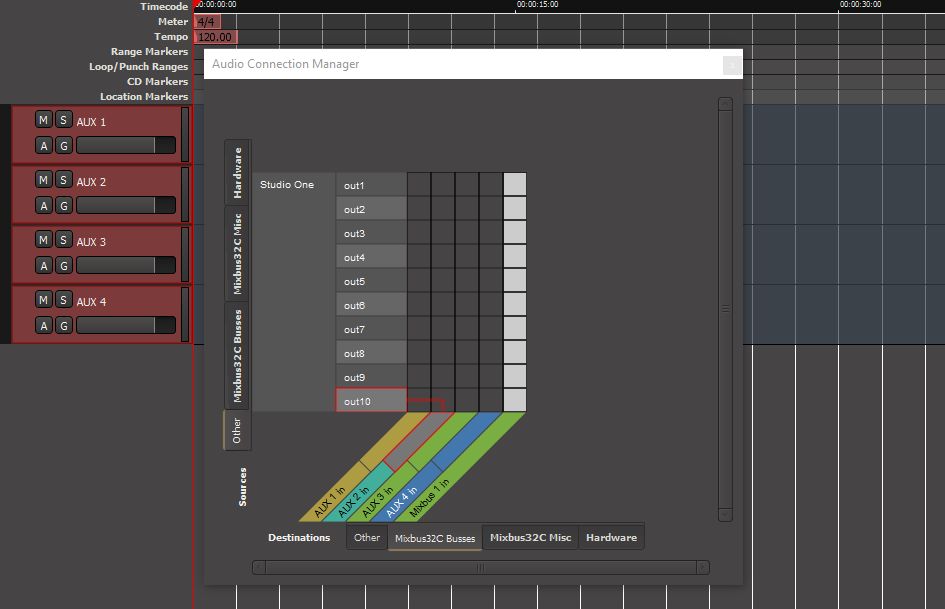Edit the 4/4 meter marker
945x609 pixels.
(207, 22)
